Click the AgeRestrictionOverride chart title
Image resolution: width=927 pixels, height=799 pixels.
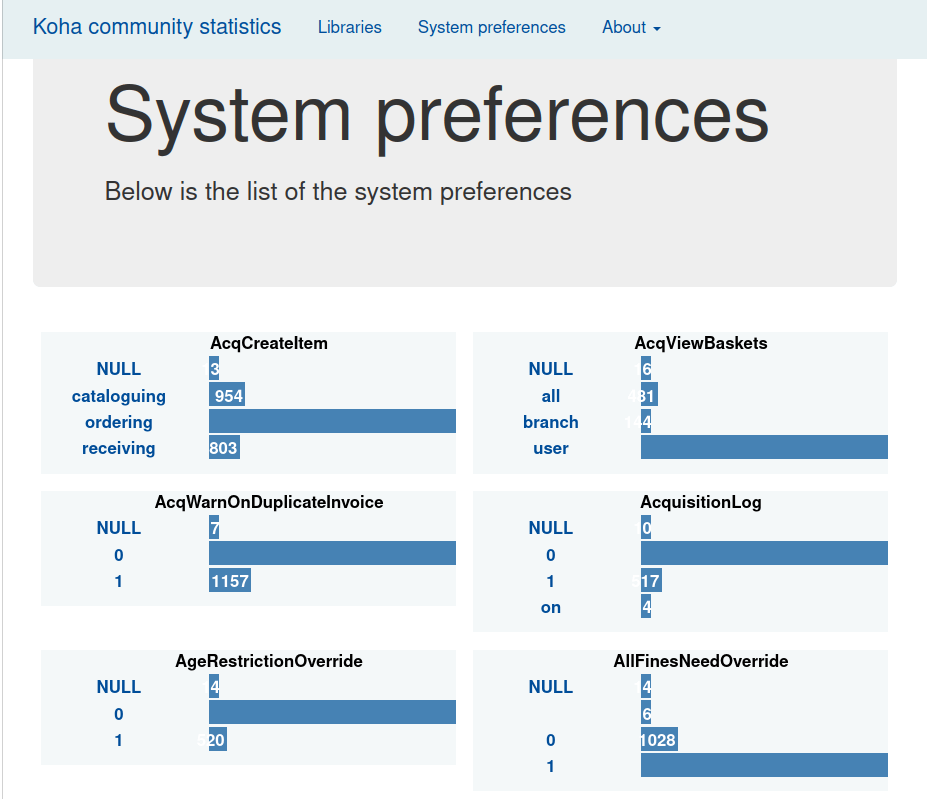[269, 661]
